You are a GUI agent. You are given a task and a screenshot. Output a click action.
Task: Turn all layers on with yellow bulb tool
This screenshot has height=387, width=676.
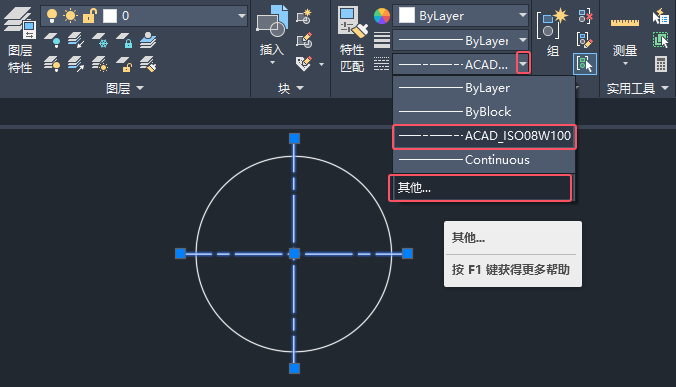pyautogui.click(x=52, y=64)
